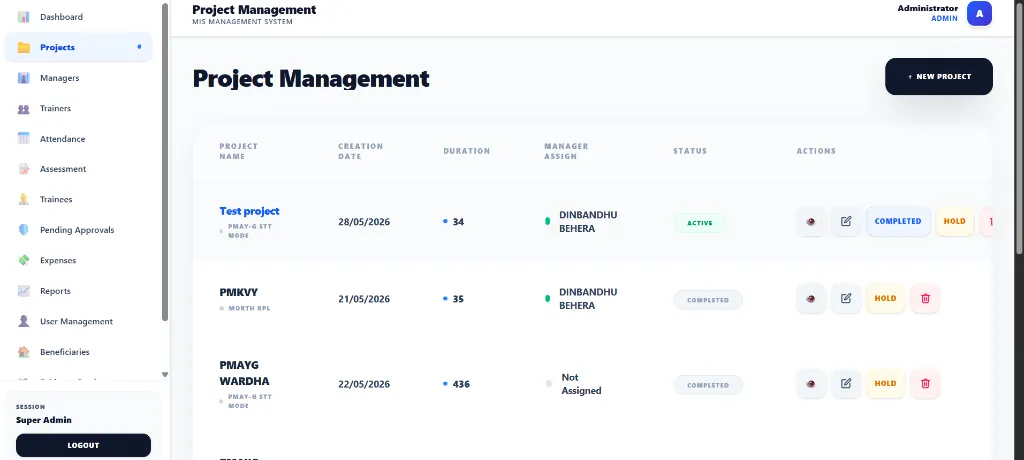This screenshot has height=460, width=1024.
Task: Click the duration value 436
Action: pos(461,384)
